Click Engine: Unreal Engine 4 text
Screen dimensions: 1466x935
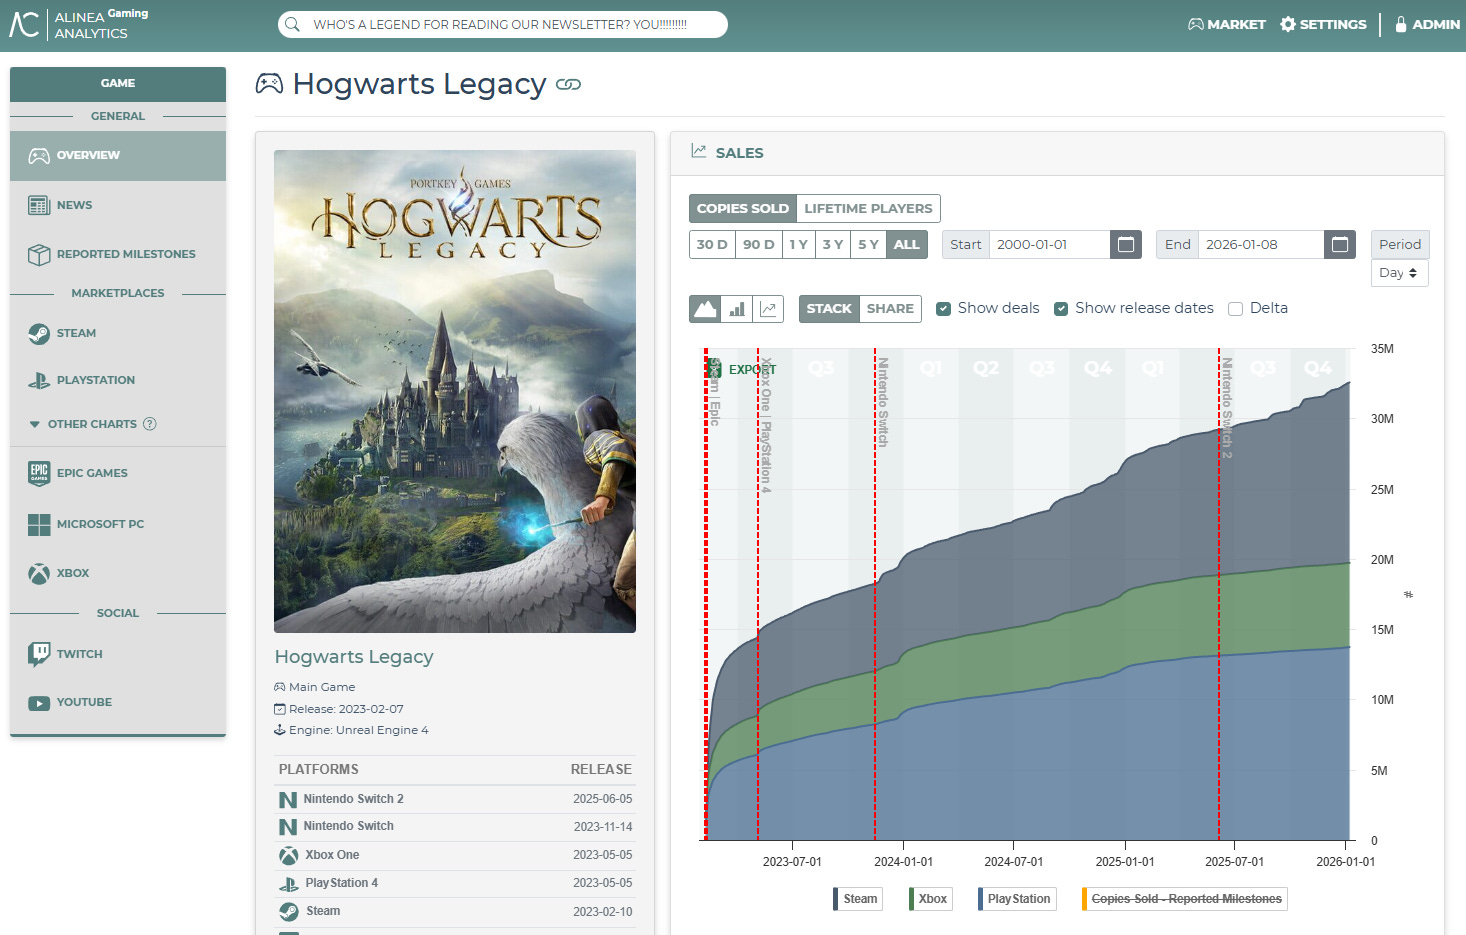(x=358, y=730)
